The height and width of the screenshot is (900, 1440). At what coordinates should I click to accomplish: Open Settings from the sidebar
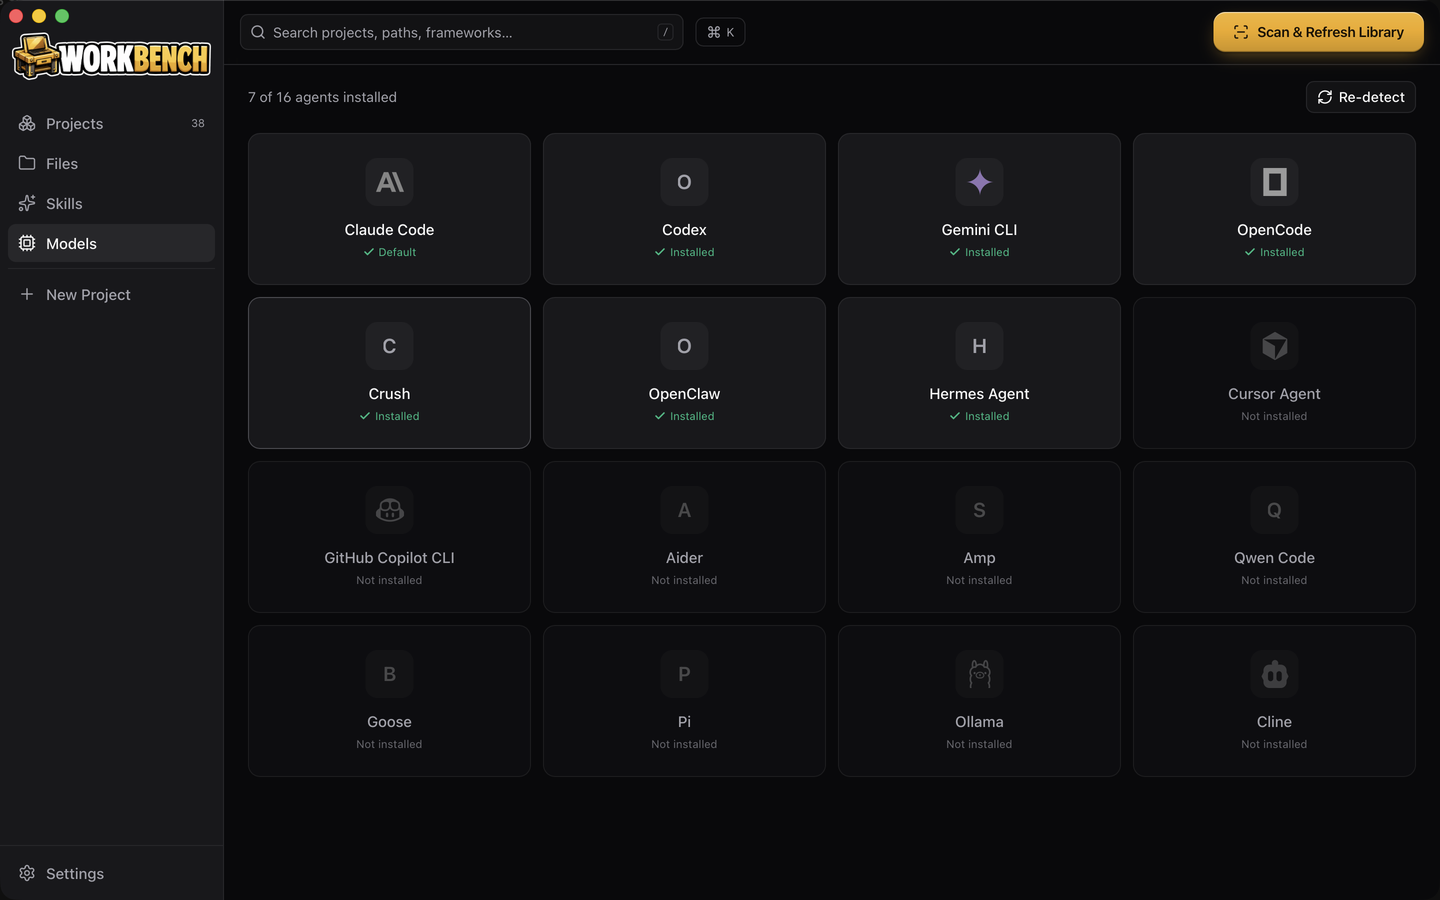[x=111, y=873]
